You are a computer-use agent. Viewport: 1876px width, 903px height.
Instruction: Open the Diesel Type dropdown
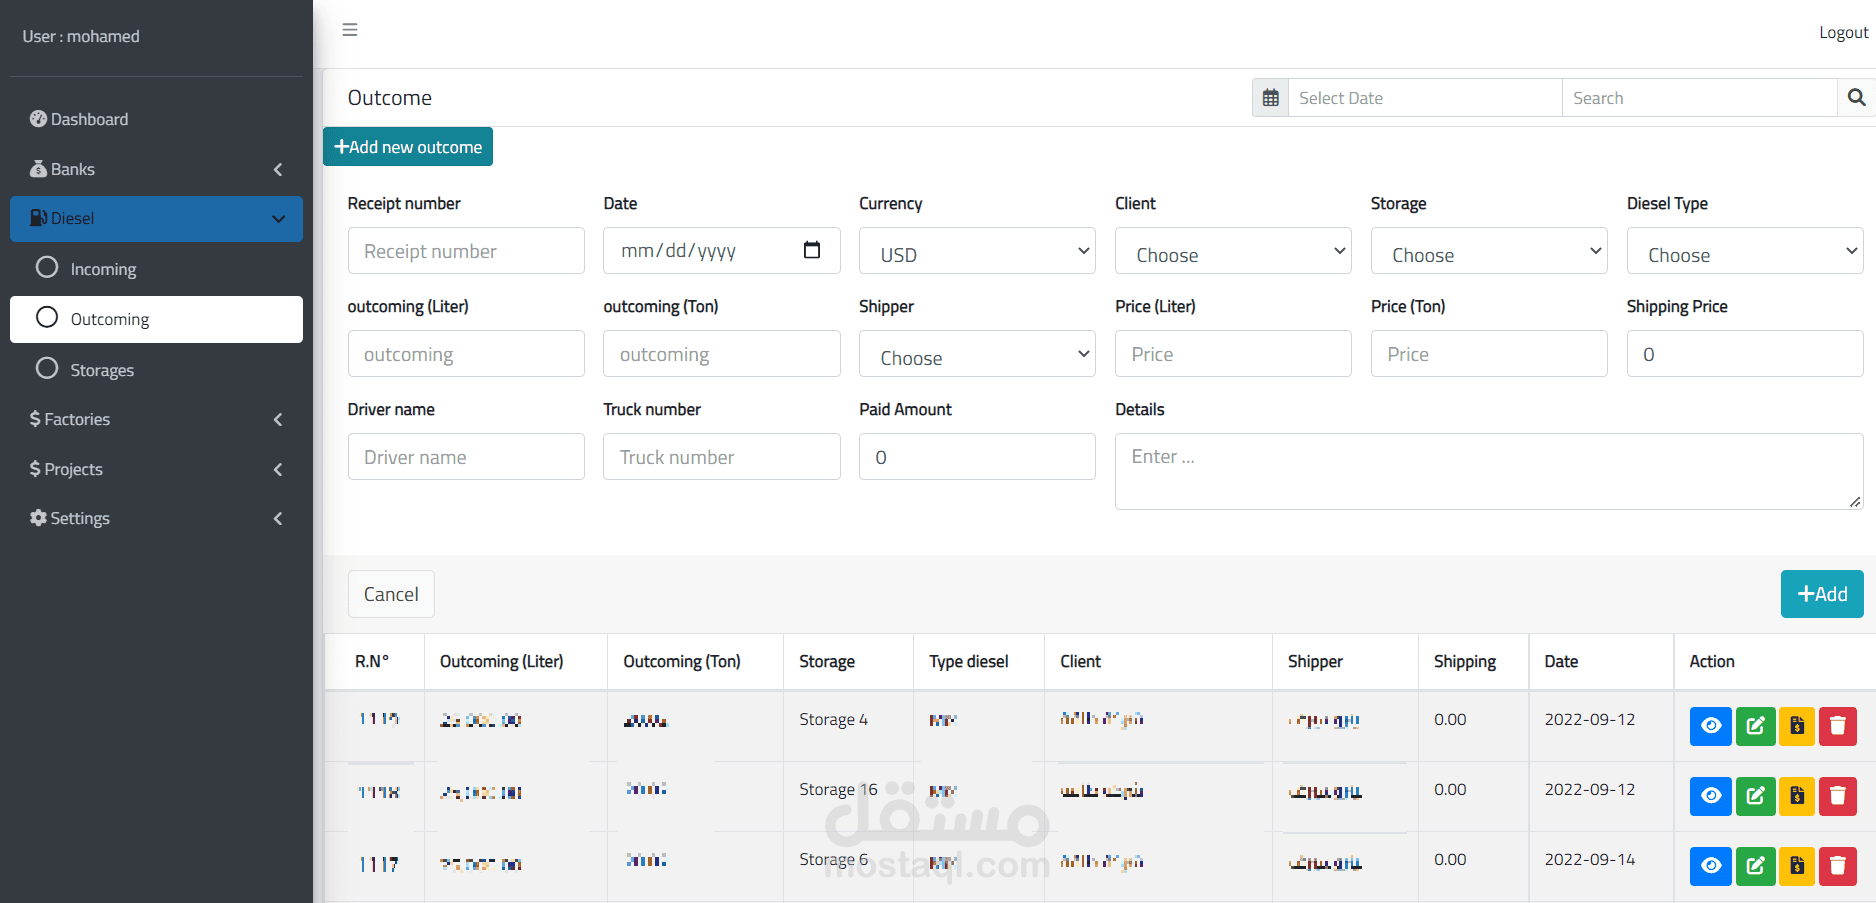pyautogui.click(x=1744, y=251)
